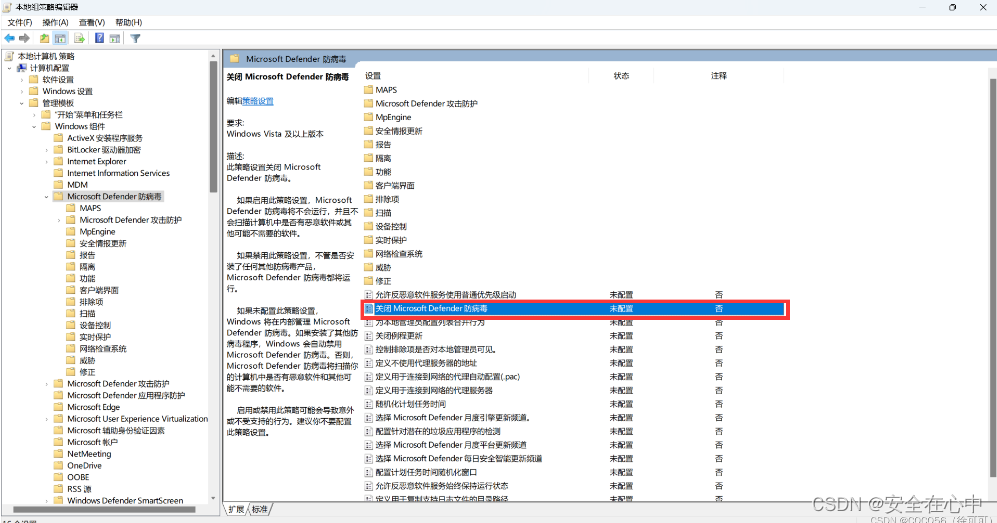This screenshot has width=997, height=523.
Task: Click the 策略设置 edit link
Action: 258,101
